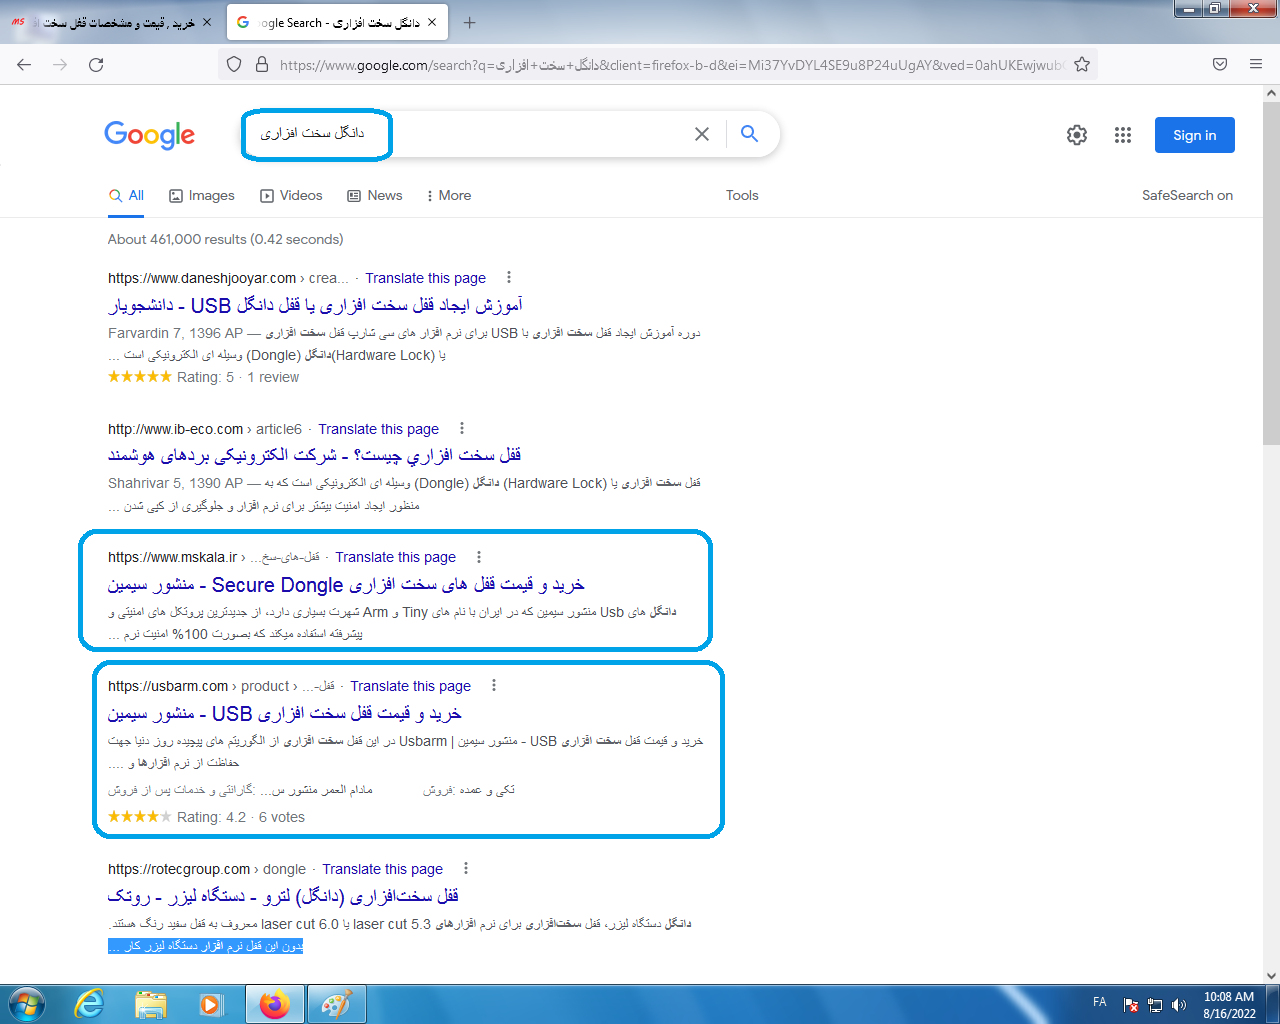This screenshot has width=1280, height=1024.
Task: Click the SafeSearch on setting
Action: [1187, 196]
